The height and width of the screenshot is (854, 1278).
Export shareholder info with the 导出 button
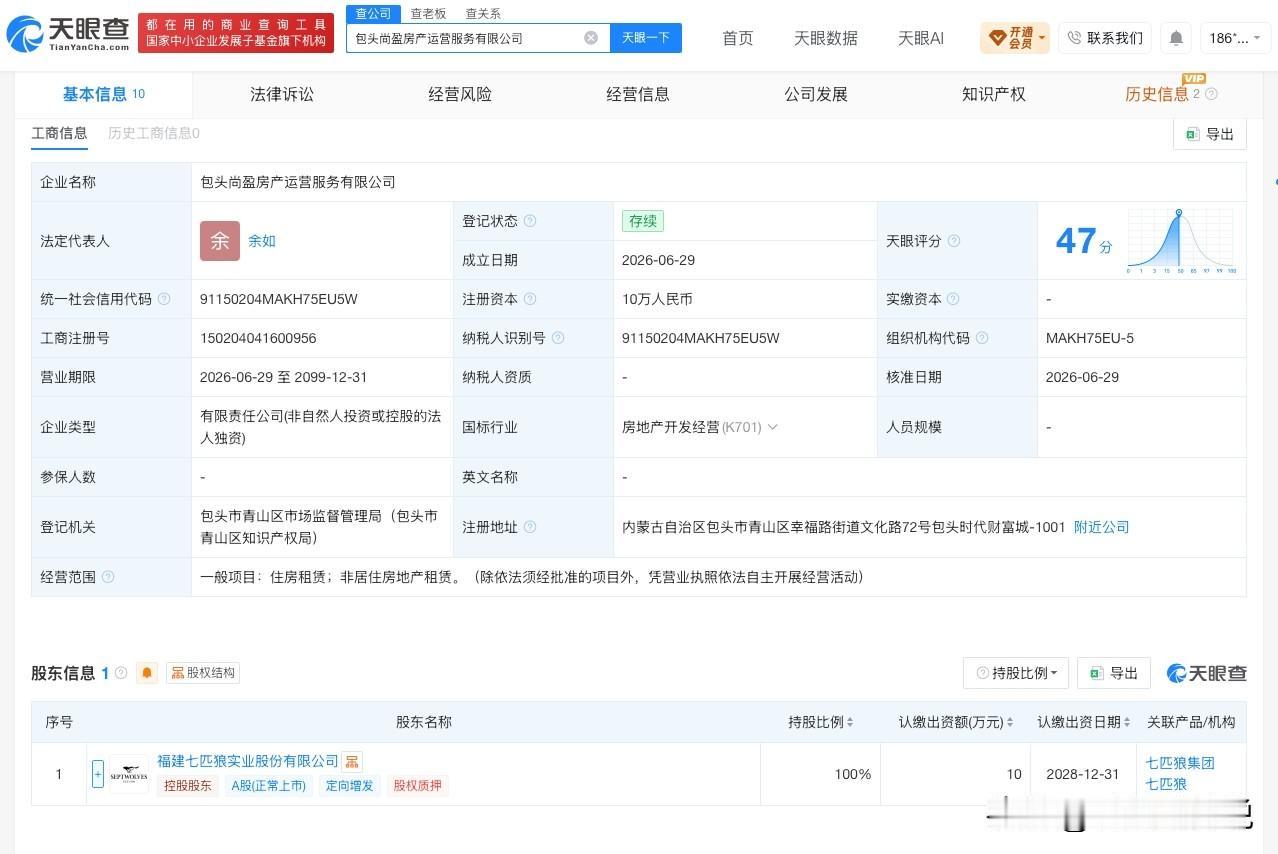[x=1113, y=673]
